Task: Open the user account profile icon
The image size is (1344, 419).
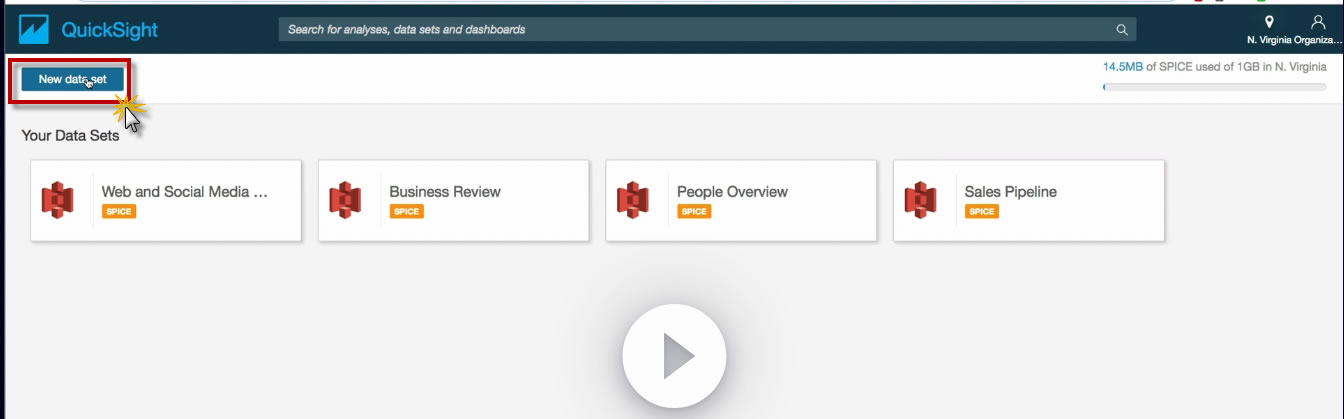Action: tap(1317, 21)
